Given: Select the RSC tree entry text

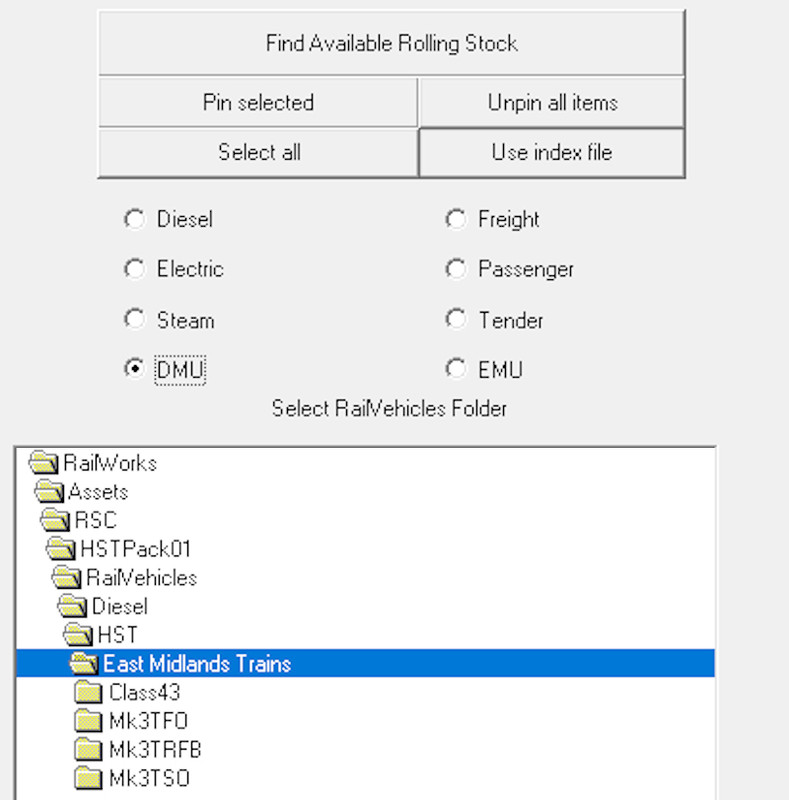Looking at the screenshot, I should pos(95,520).
